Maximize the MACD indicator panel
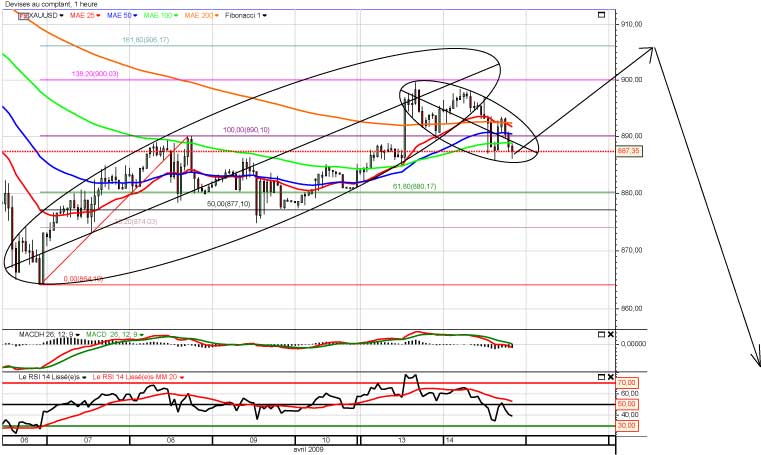Image resolution: width=761 pixels, height=455 pixels. click(599, 333)
